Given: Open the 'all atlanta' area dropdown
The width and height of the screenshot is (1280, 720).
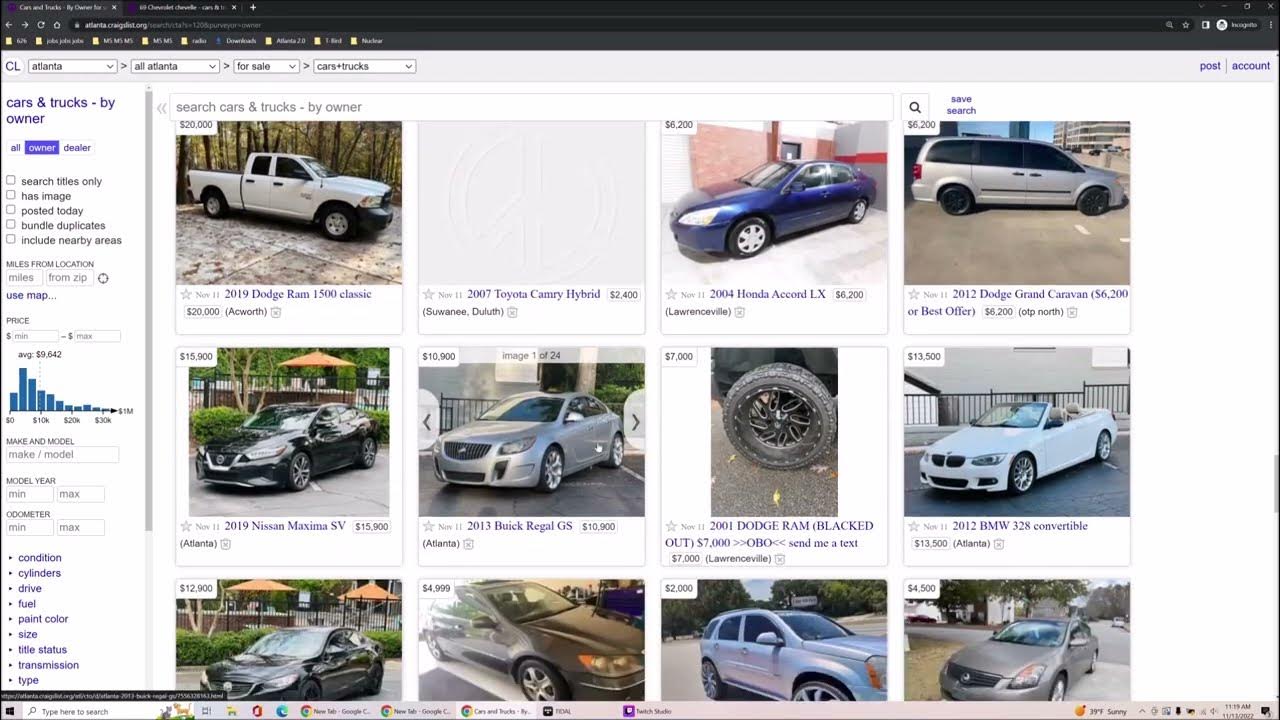Looking at the screenshot, I should tap(175, 66).
